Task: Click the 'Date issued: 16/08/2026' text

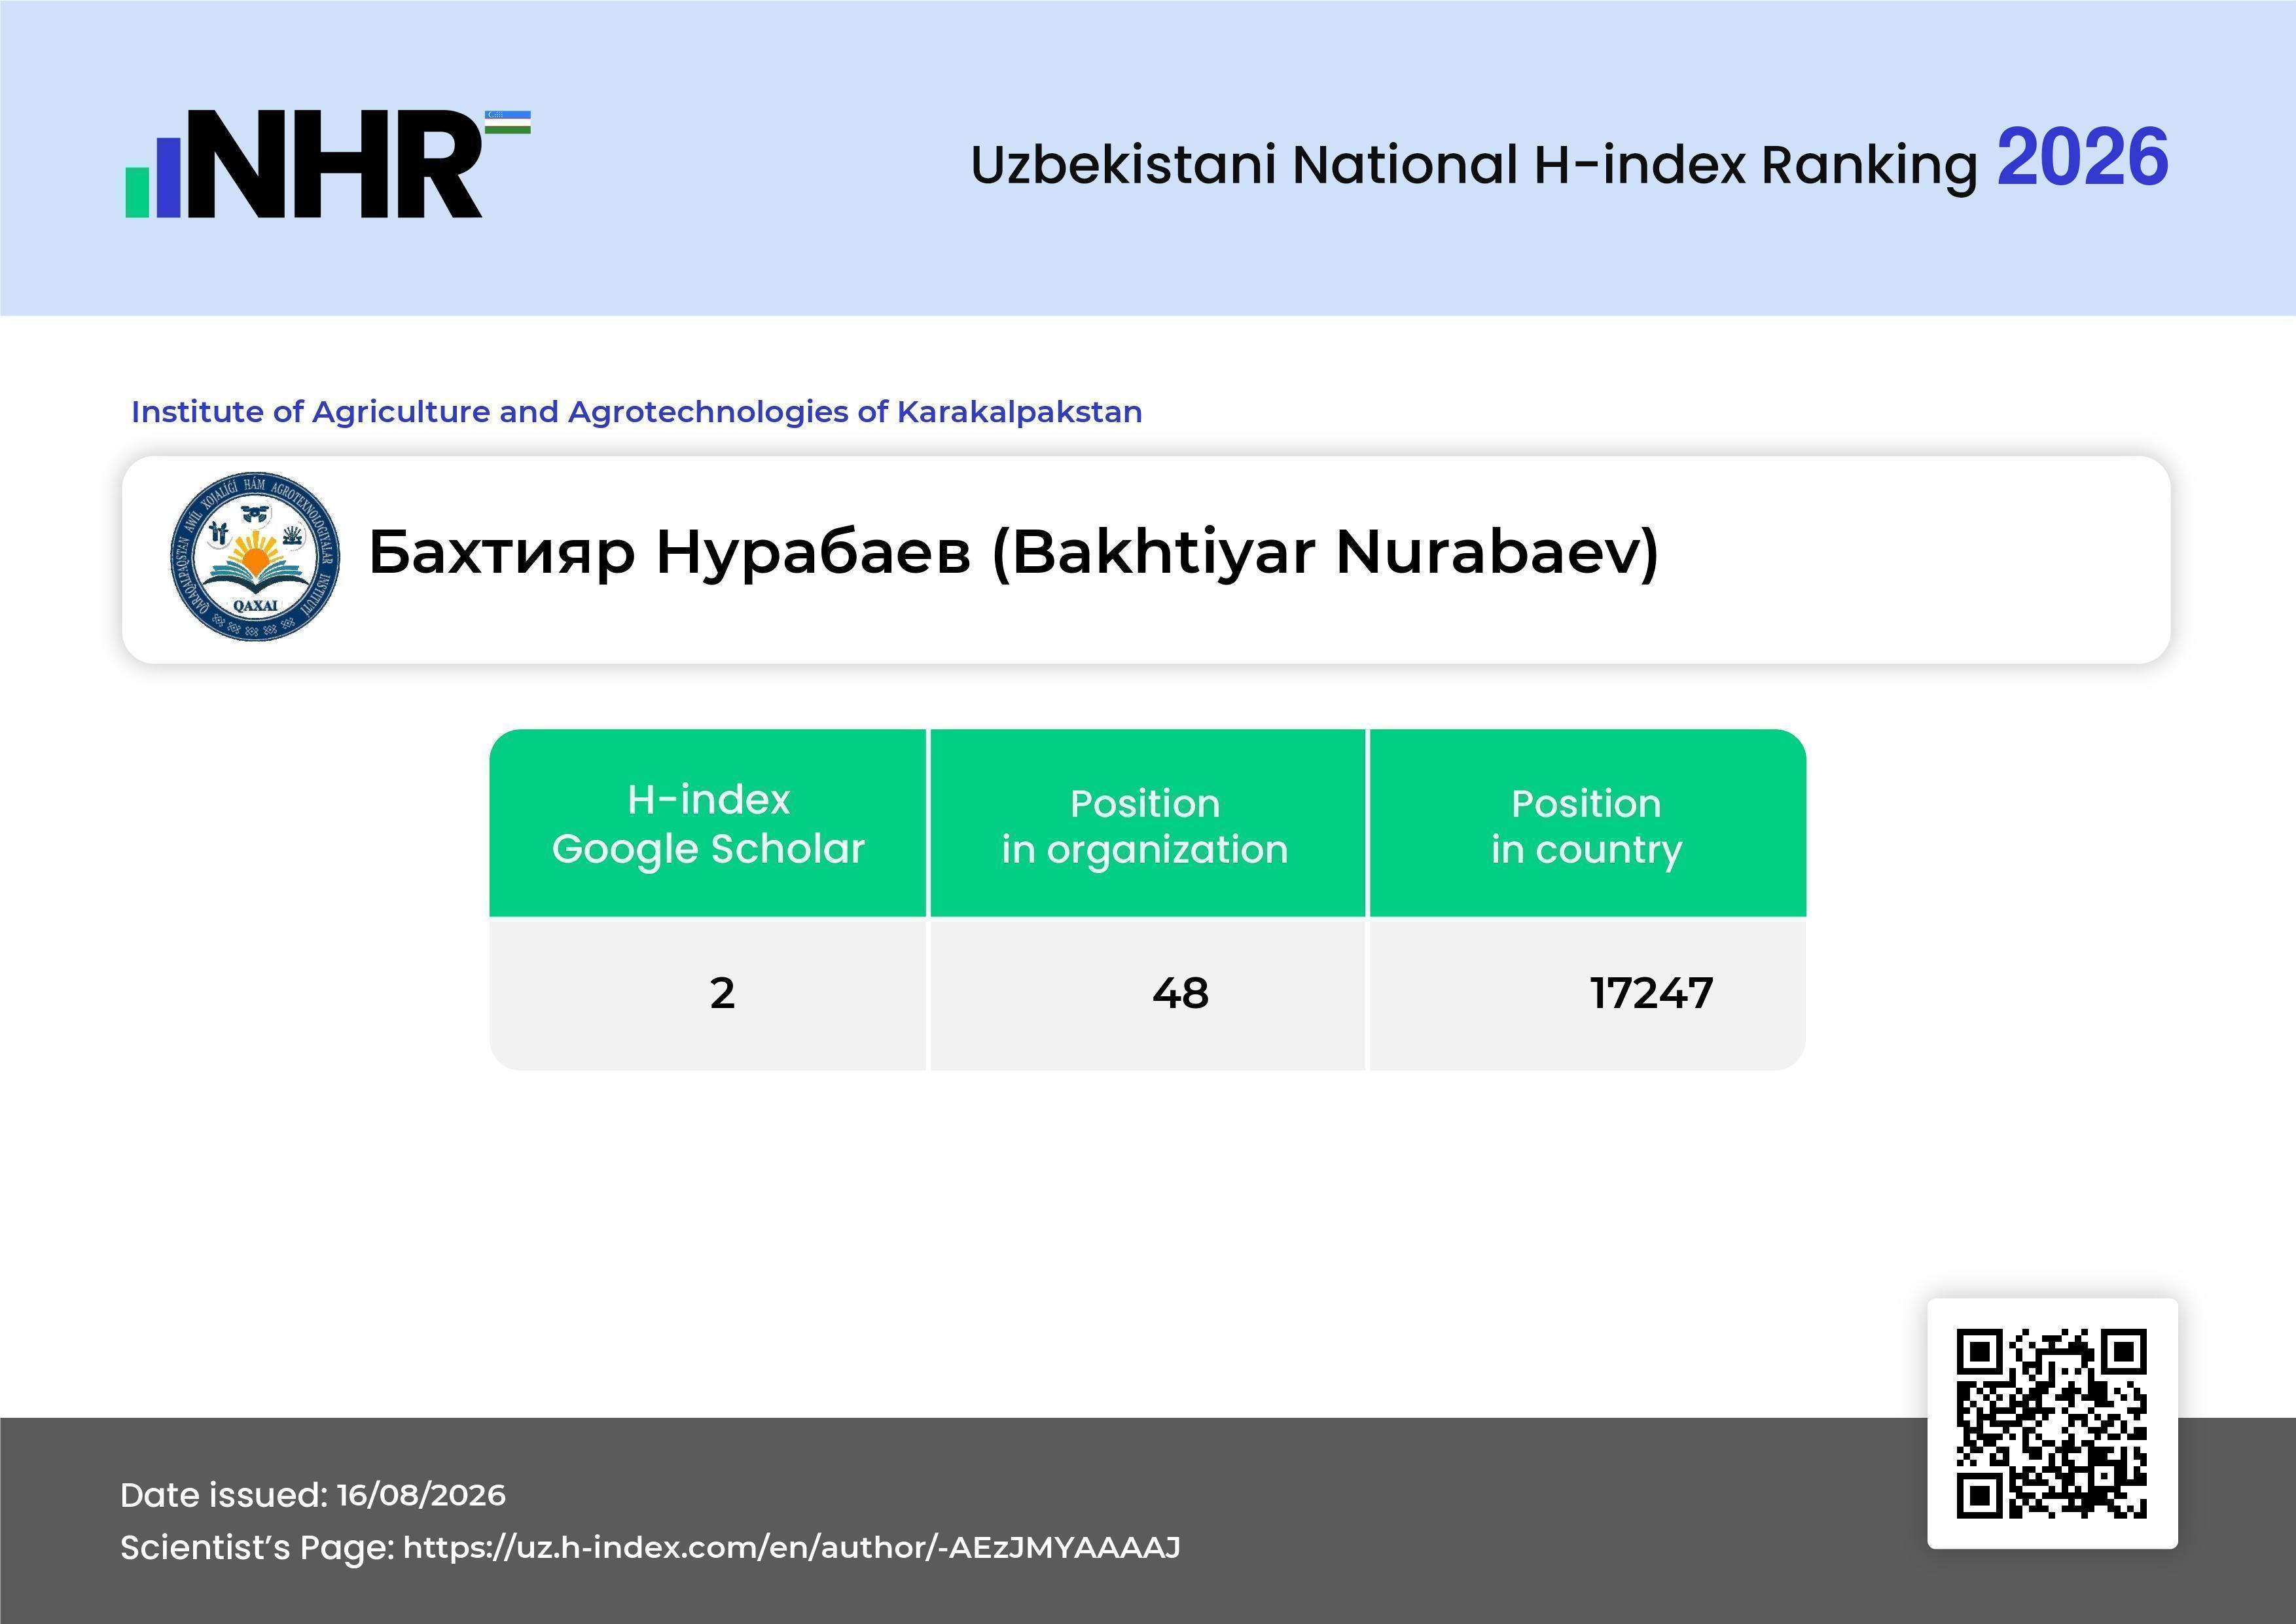Action: [x=313, y=1495]
